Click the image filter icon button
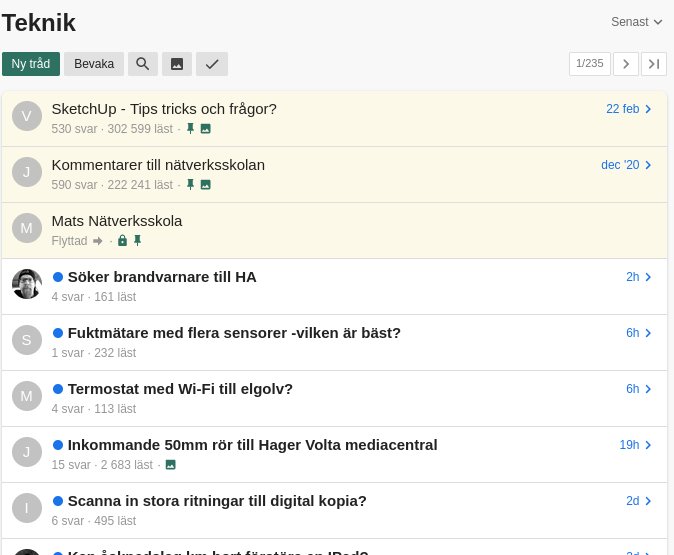This screenshot has width=674, height=555. (x=177, y=64)
